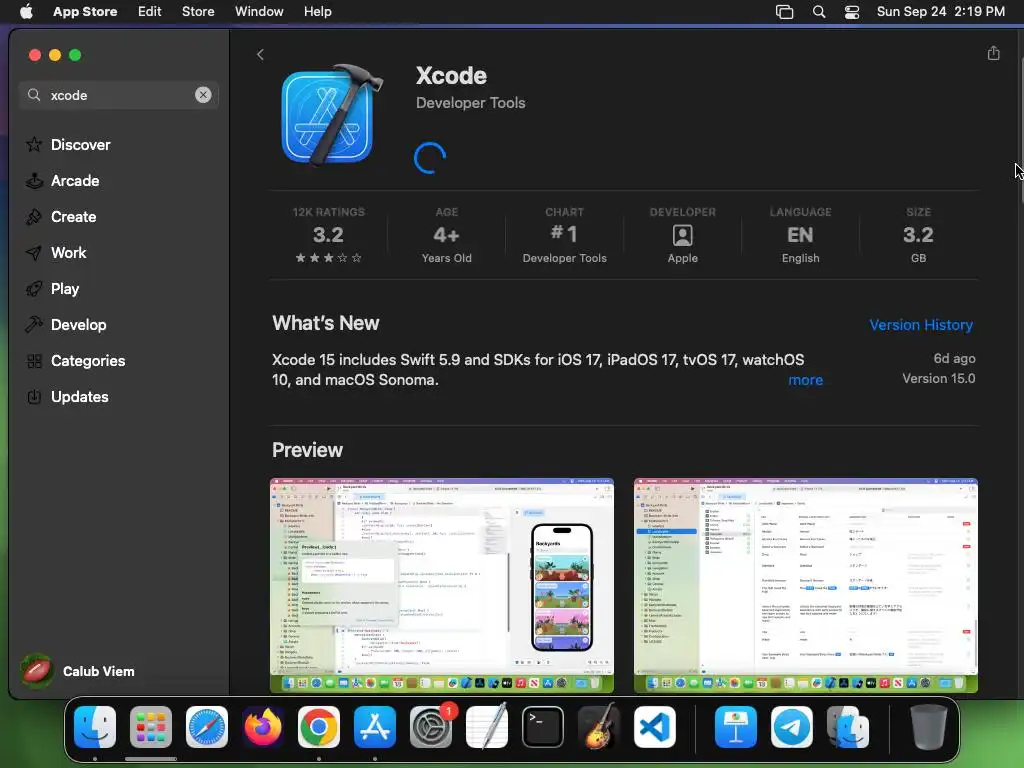Open the Edit menu
1024x768 pixels.
click(150, 11)
